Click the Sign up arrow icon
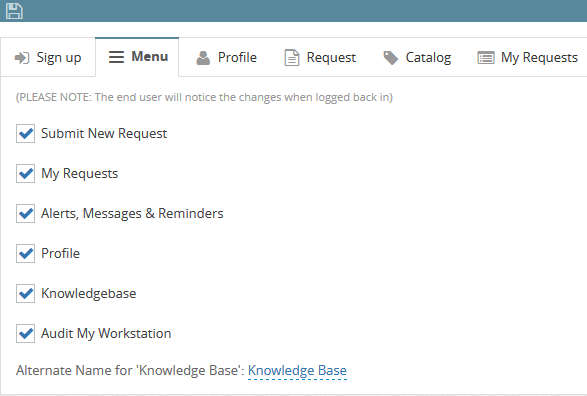The height and width of the screenshot is (396, 587). (x=22, y=58)
